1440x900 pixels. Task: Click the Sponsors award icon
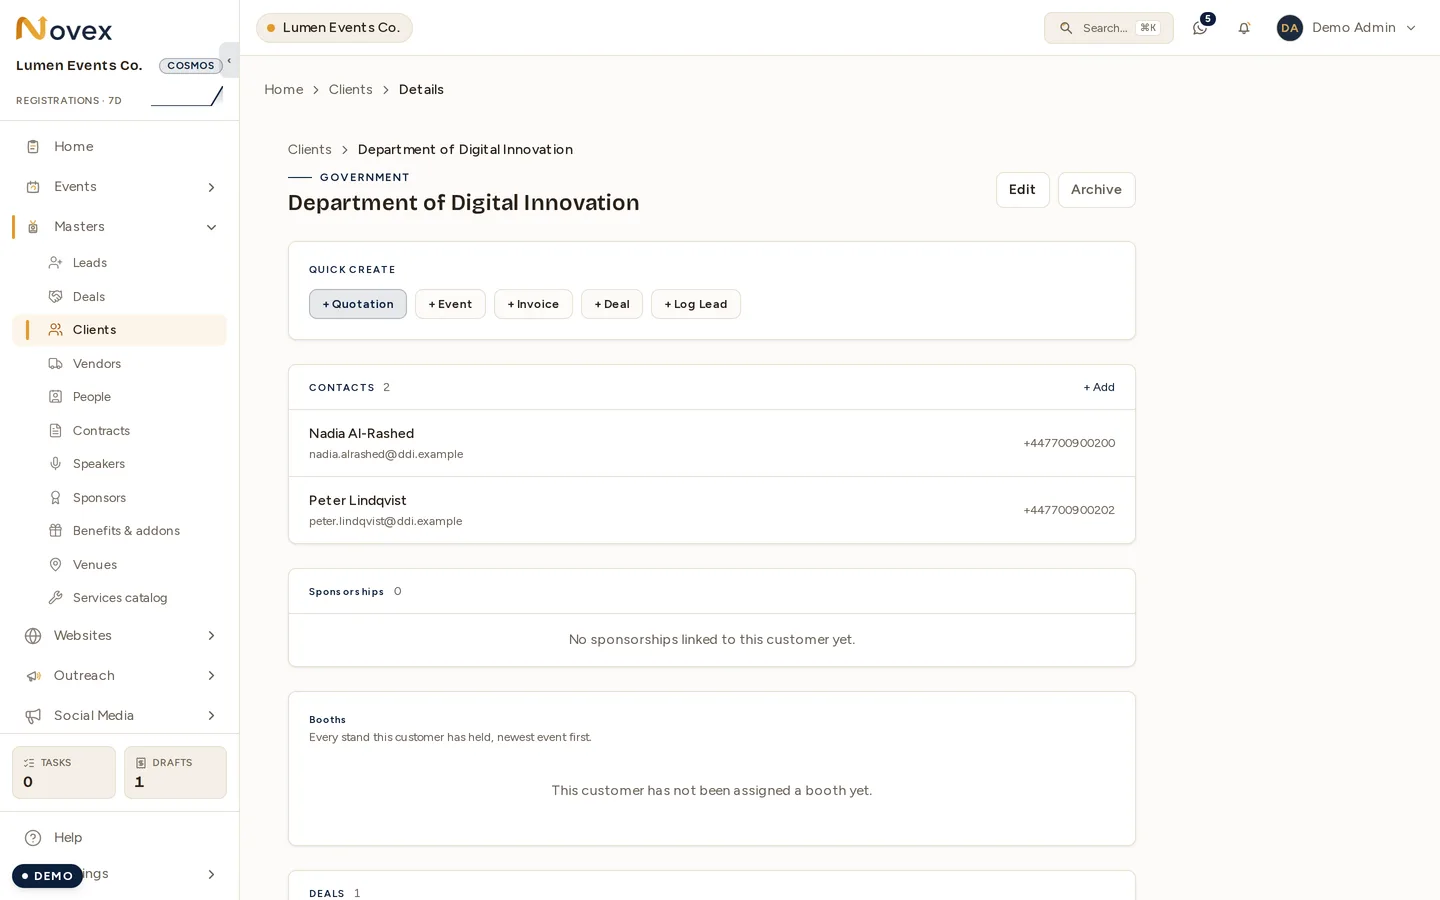coord(56,498)
